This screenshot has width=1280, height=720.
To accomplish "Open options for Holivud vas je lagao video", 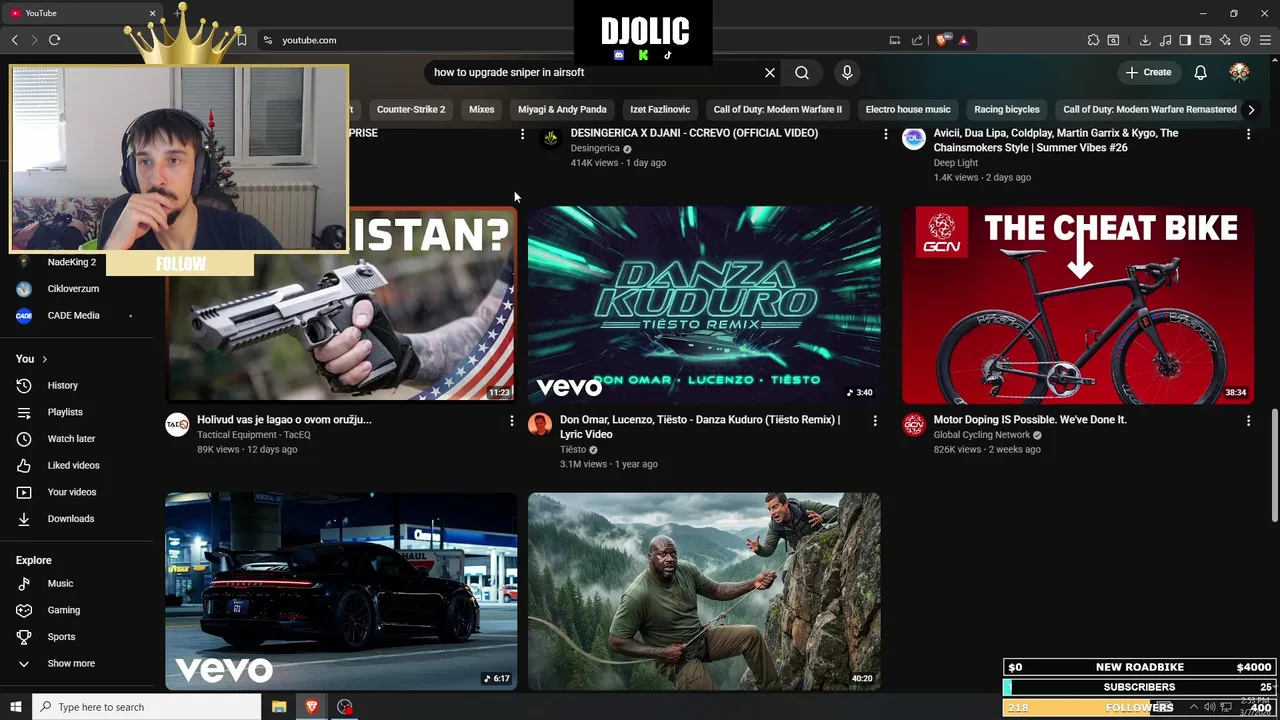I will pos(511,421).
